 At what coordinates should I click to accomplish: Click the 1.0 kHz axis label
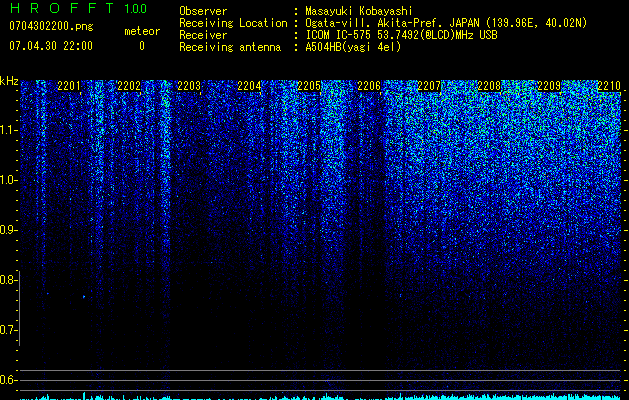pyautogui.click(x=8, y=180)
